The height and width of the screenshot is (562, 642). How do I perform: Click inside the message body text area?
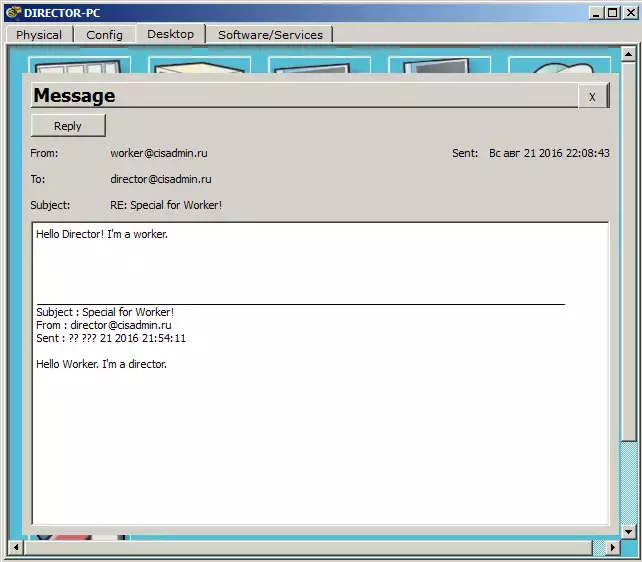click(x=320, y=373)
